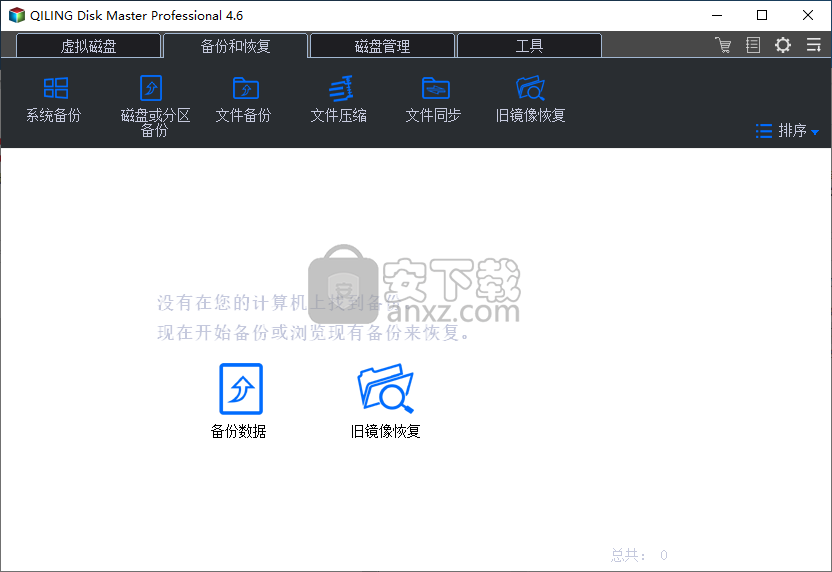Maximize the QILING Disk Master window
This screenshot has height=572, width=832.
point(762,15)
